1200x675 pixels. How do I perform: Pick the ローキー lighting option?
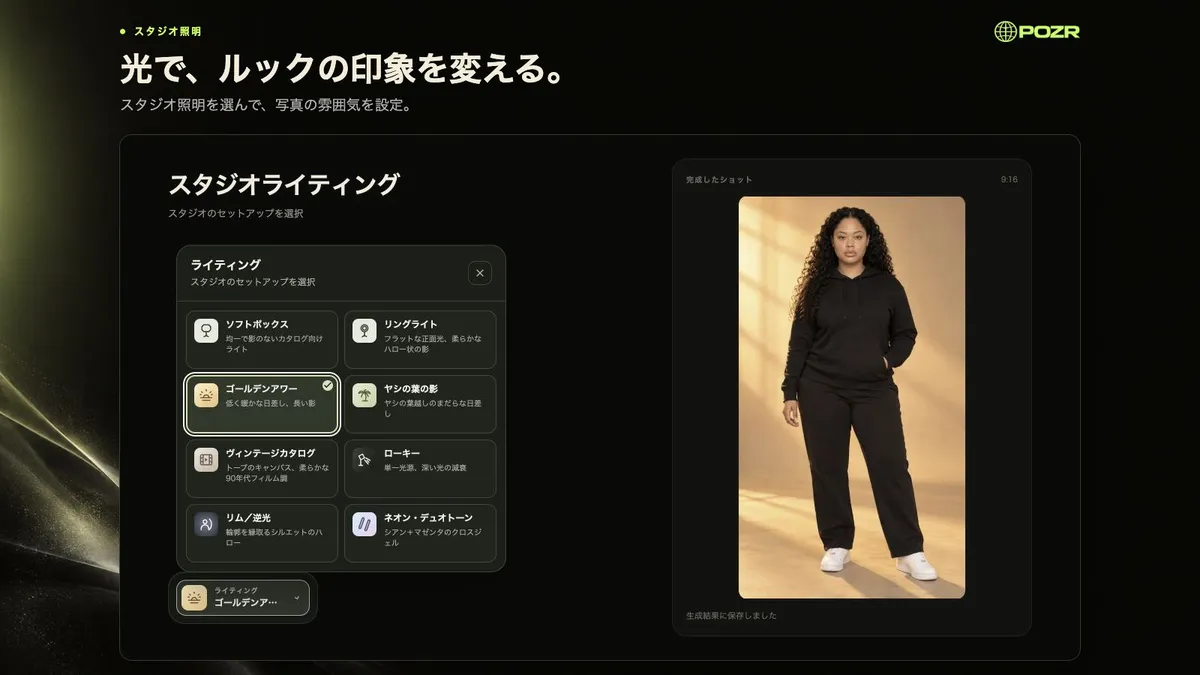(x=420, y=468)
